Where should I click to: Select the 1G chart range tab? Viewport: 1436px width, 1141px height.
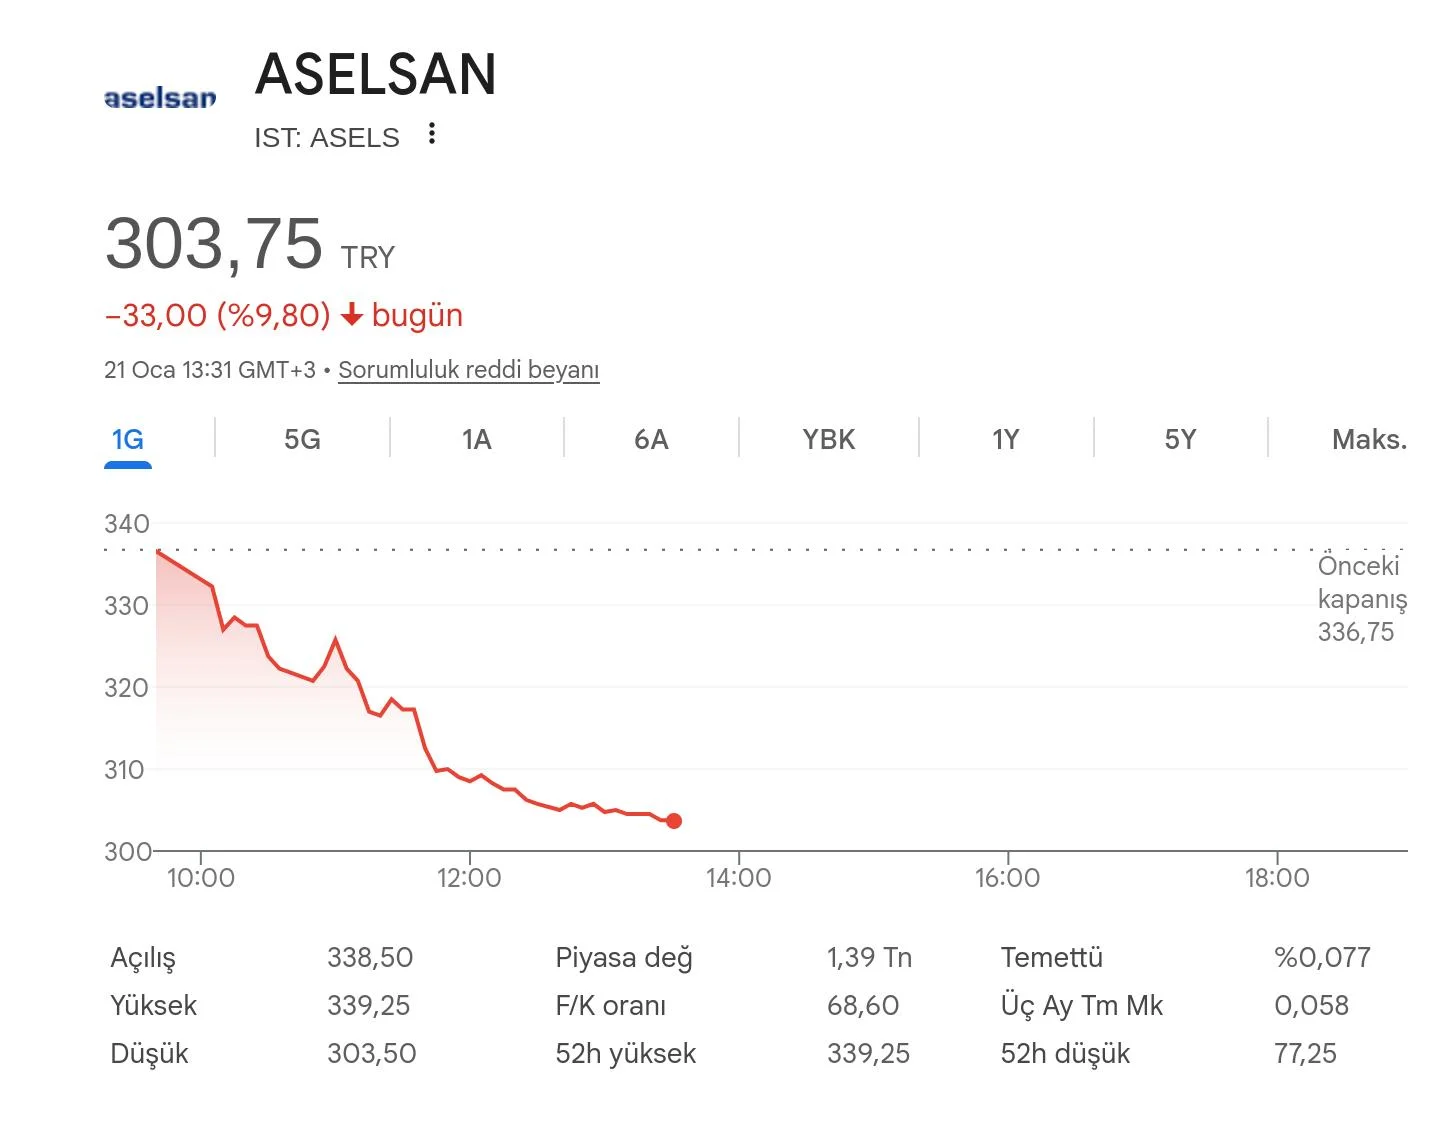coord(128,440)
